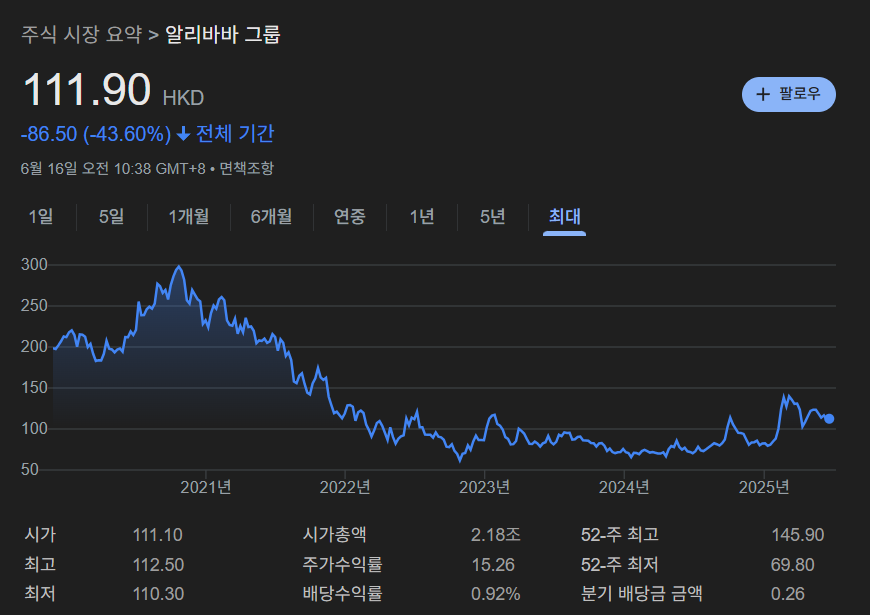Click the 시가총액 value 2.18조

pos(495,535)
